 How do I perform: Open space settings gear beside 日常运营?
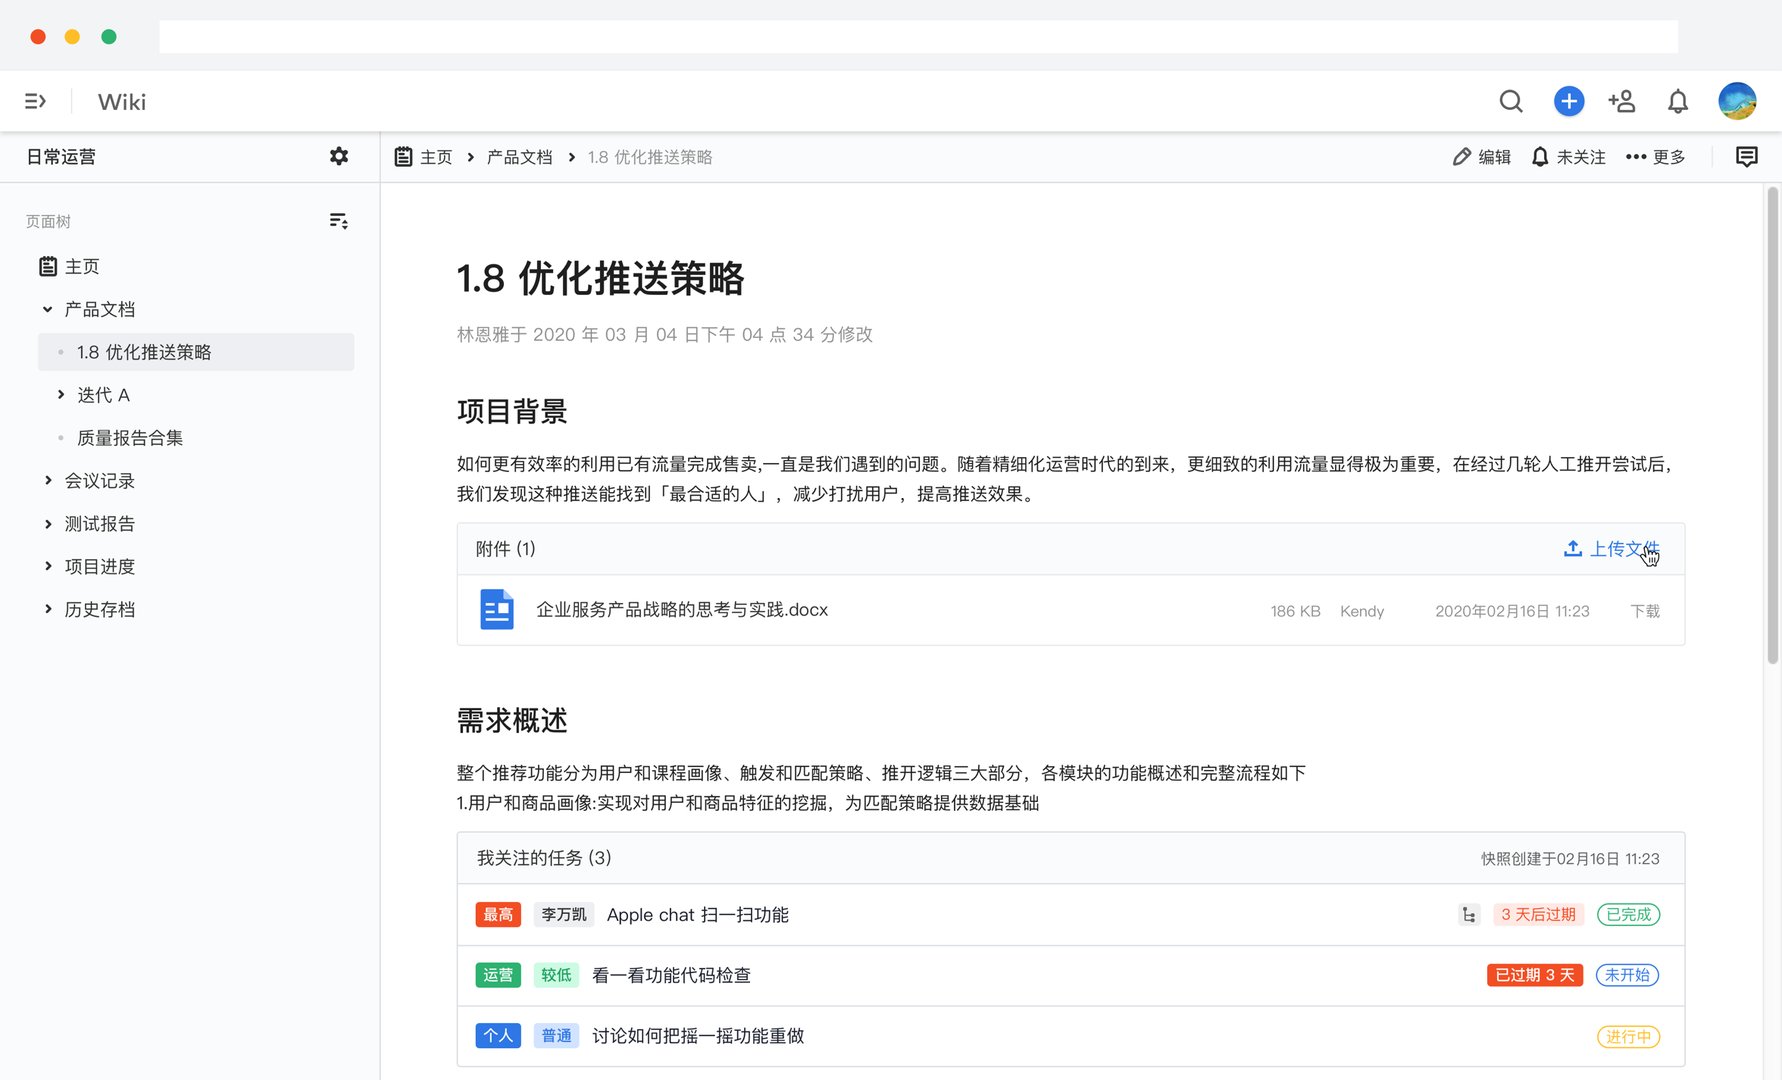[339, 156]
